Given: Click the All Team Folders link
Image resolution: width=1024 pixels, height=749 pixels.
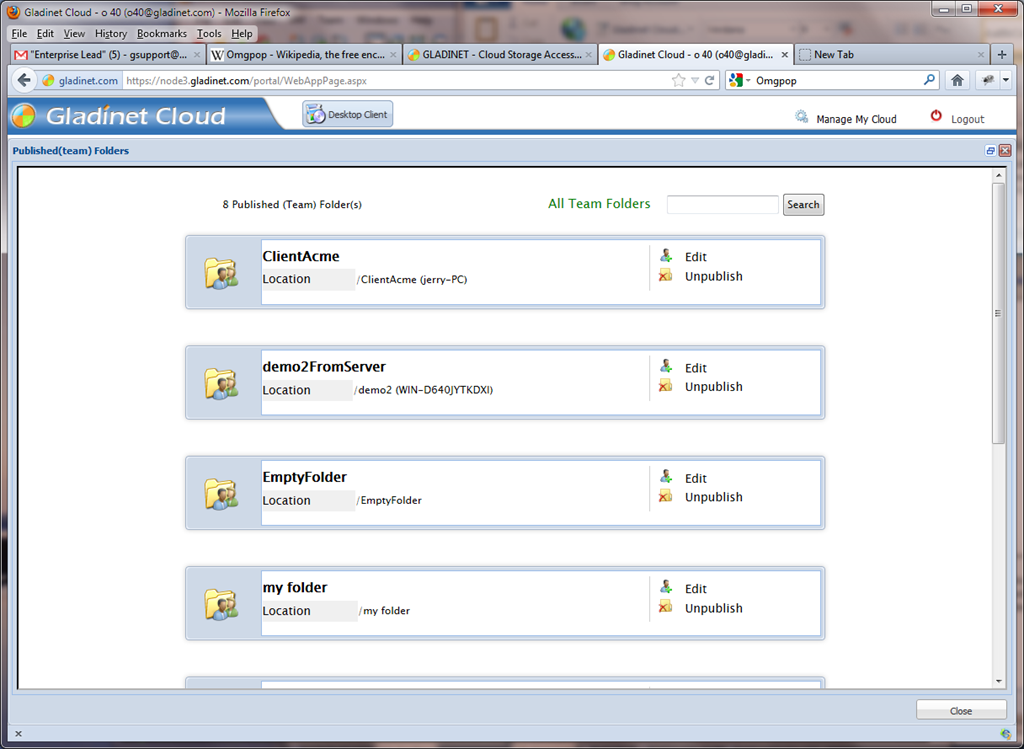Looking at the screenshot, I should click(x=599, y=204).
